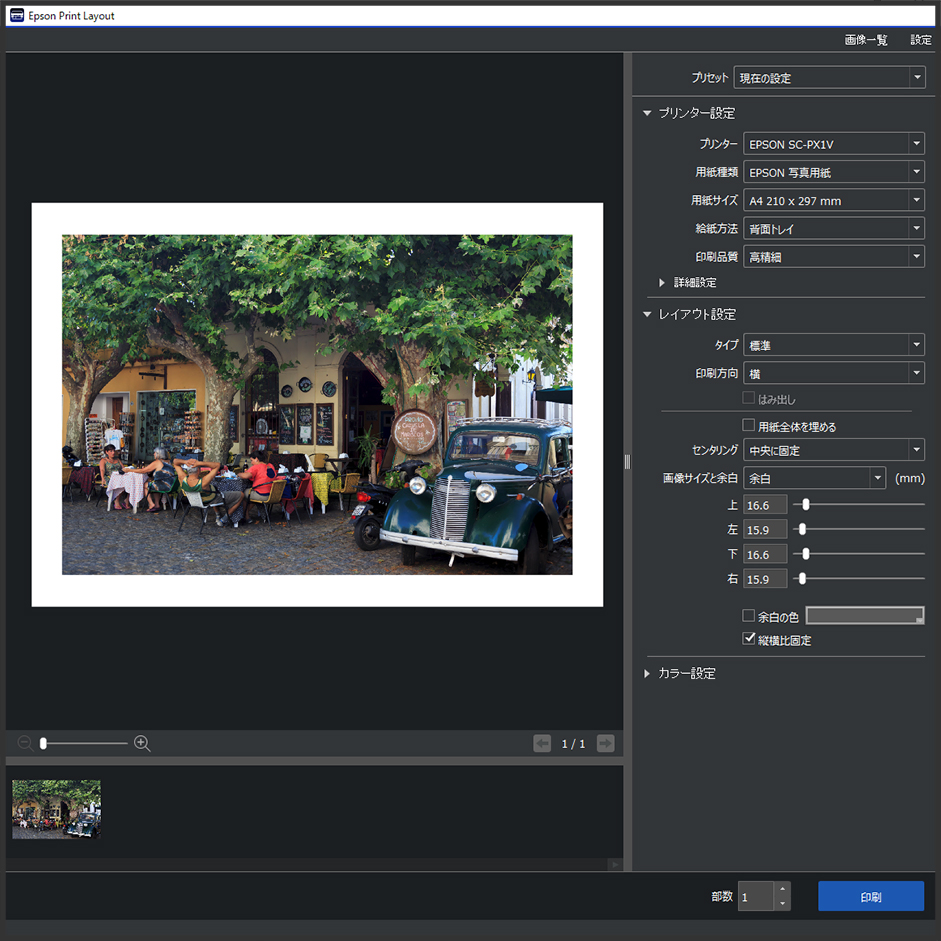
Task: Enable 用紙全体を埋める checkbox
Action: [x=749, y=426]
